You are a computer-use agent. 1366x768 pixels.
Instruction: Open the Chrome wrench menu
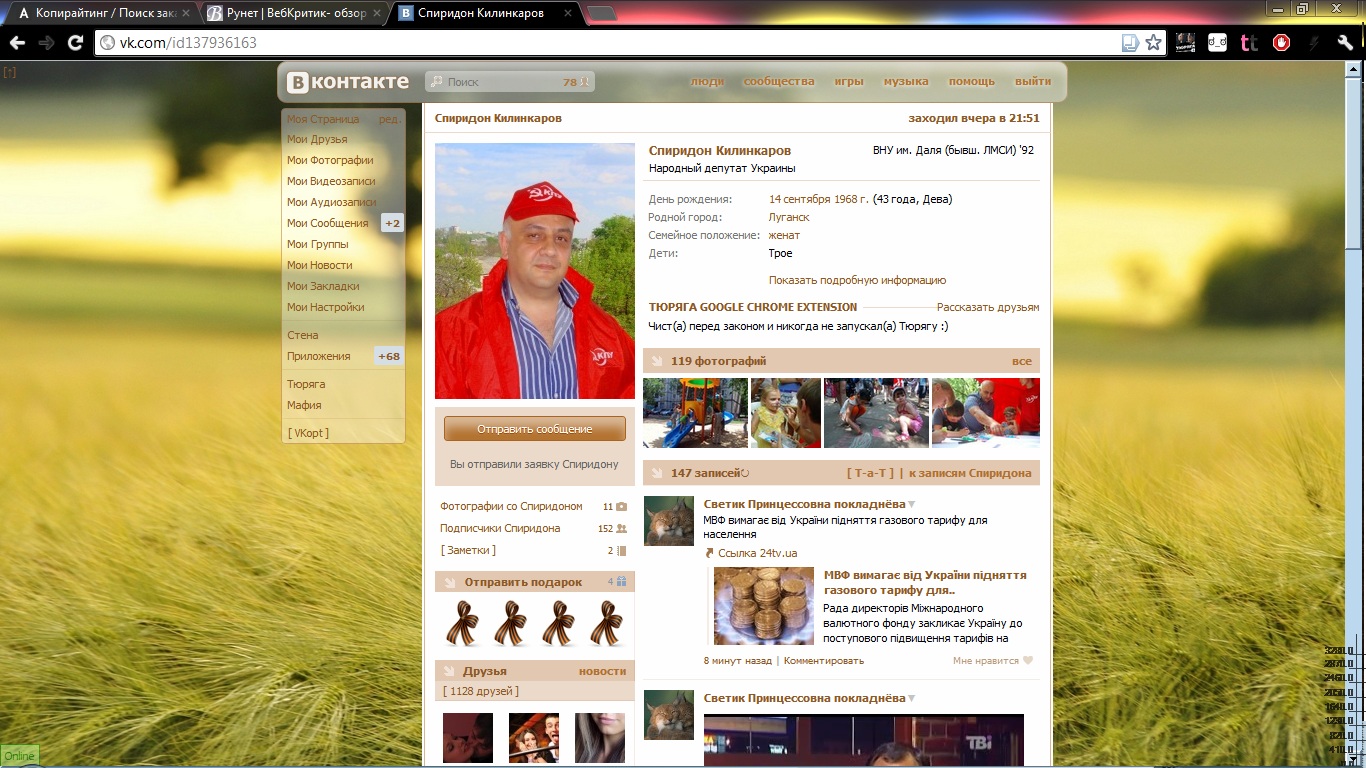pyautogui.click(x=1345, y=42)
